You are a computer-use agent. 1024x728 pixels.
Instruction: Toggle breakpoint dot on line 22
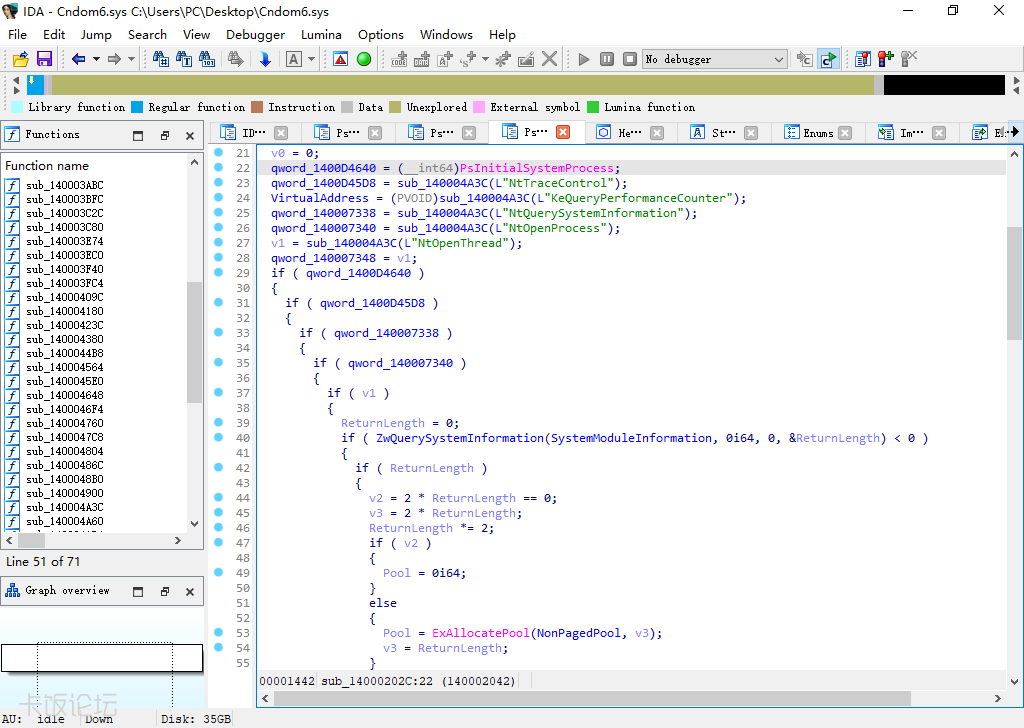click(x=218, y=168)
